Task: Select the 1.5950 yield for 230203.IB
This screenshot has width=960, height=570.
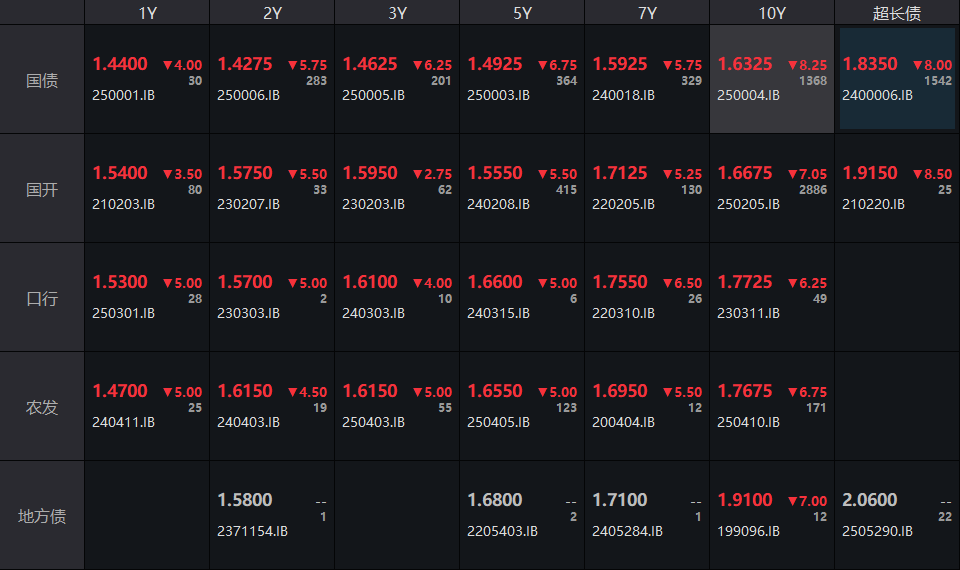Action: (370, 173)
